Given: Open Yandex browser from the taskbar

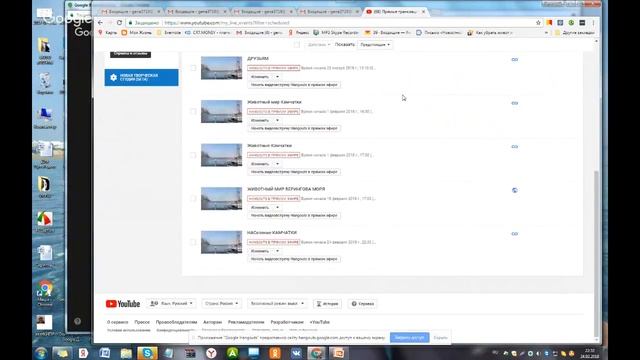Looking at the screenshot, I should point(211,353).
